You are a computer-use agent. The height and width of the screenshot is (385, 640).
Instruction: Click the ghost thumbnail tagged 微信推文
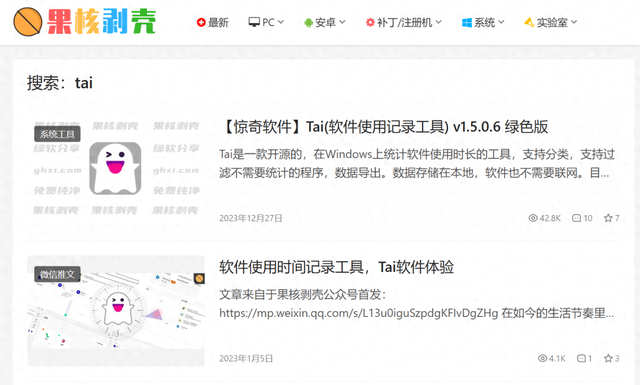(116, 311)
